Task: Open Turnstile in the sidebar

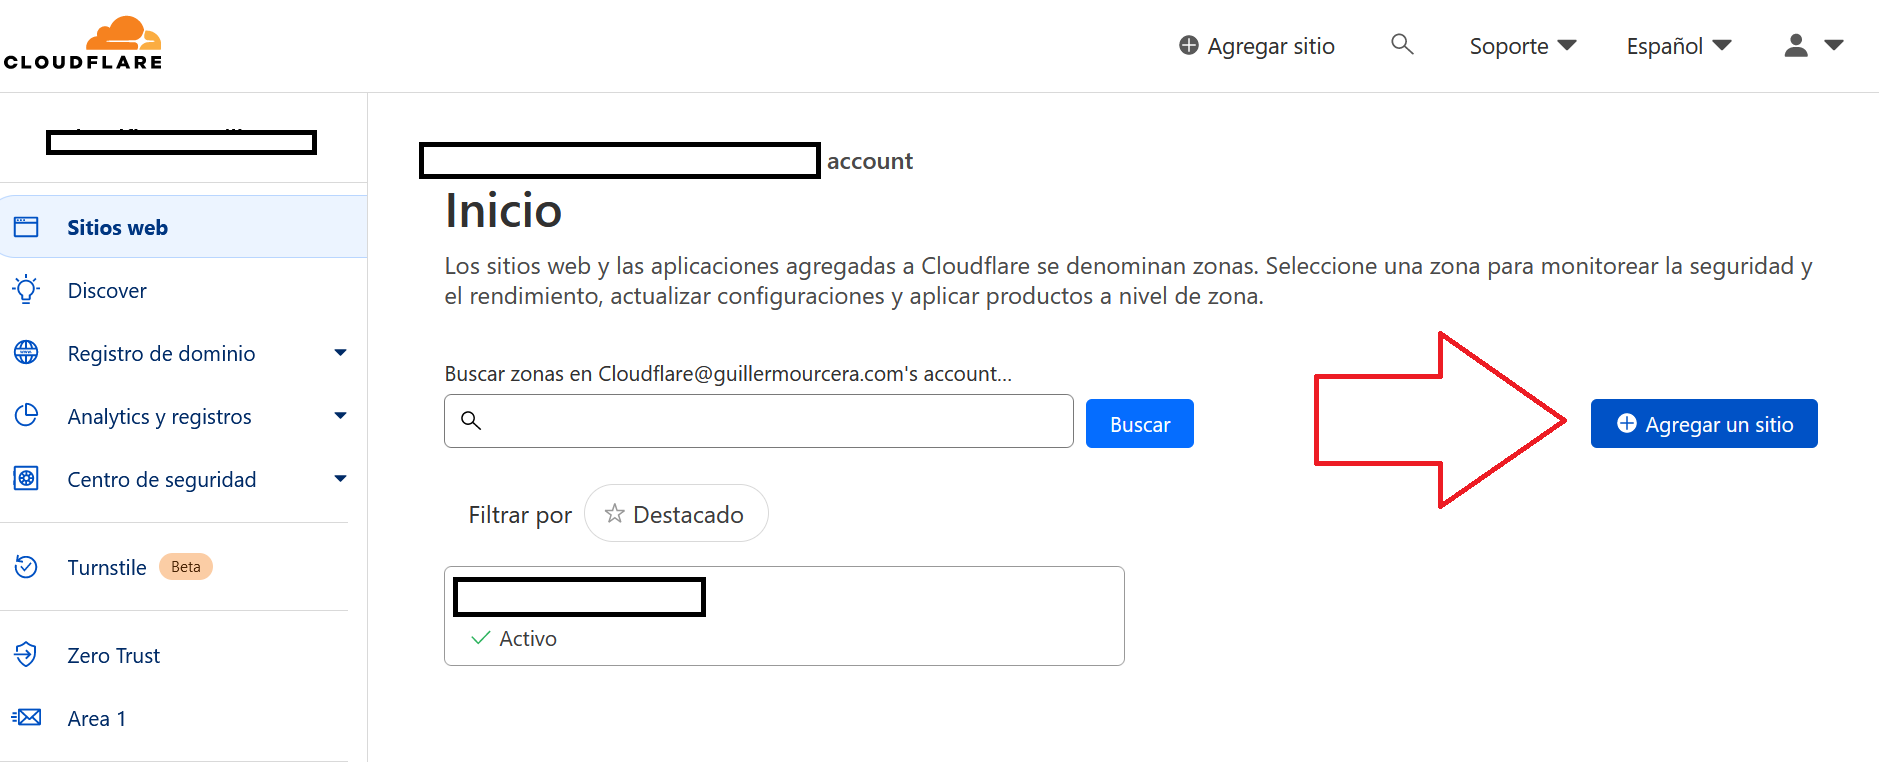Action: coord(107,567)
